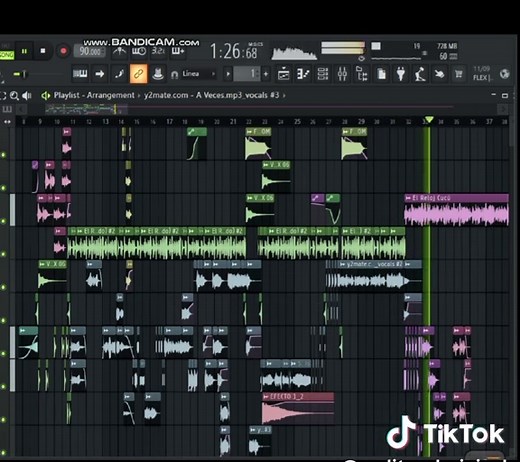The image size is (520, 462).
Task: Pause playback with the pause button
Action: coord(24,51)
